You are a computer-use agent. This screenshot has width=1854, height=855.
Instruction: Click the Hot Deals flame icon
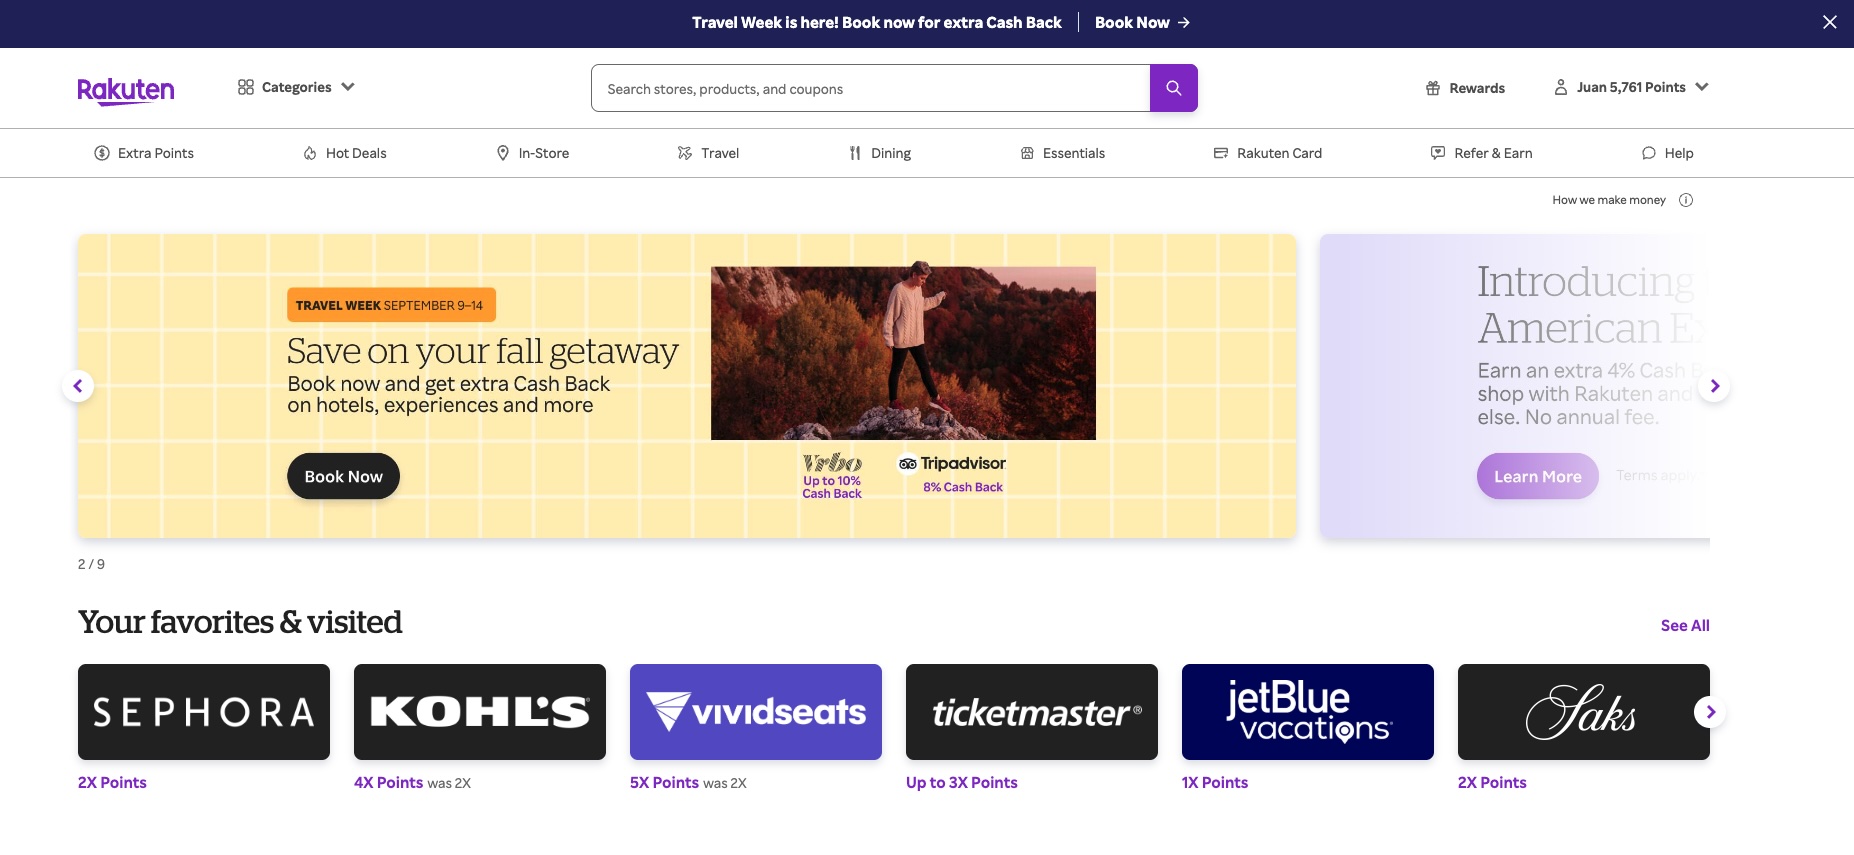pyautogui.click(x=310, y=153)
